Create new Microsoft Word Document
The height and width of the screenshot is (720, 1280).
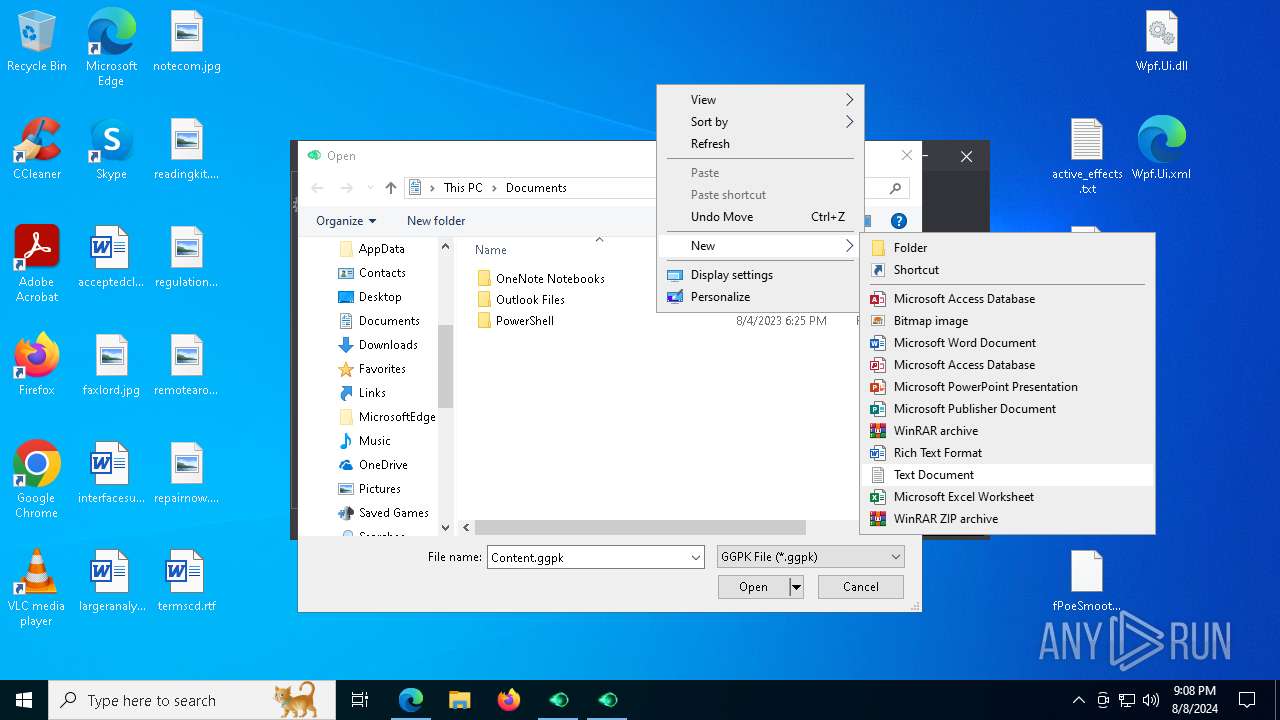coord(1008,343)
